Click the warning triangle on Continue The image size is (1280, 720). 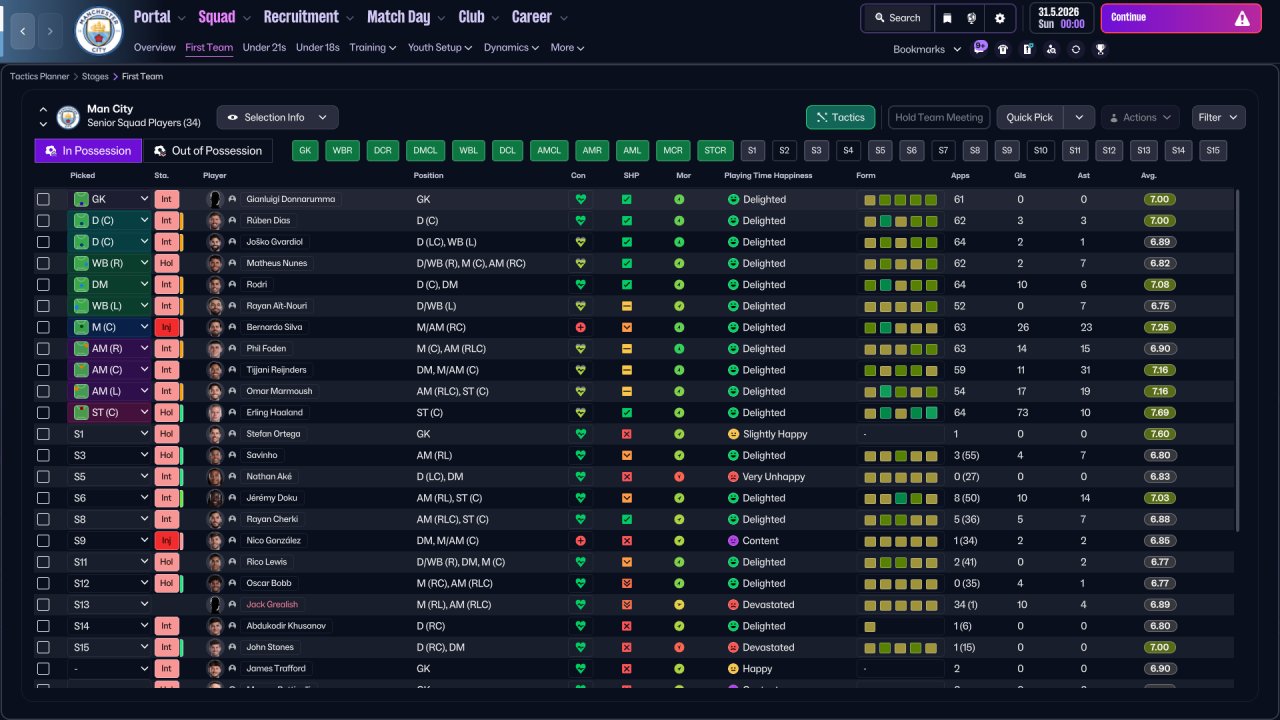tap(1242, 18)
